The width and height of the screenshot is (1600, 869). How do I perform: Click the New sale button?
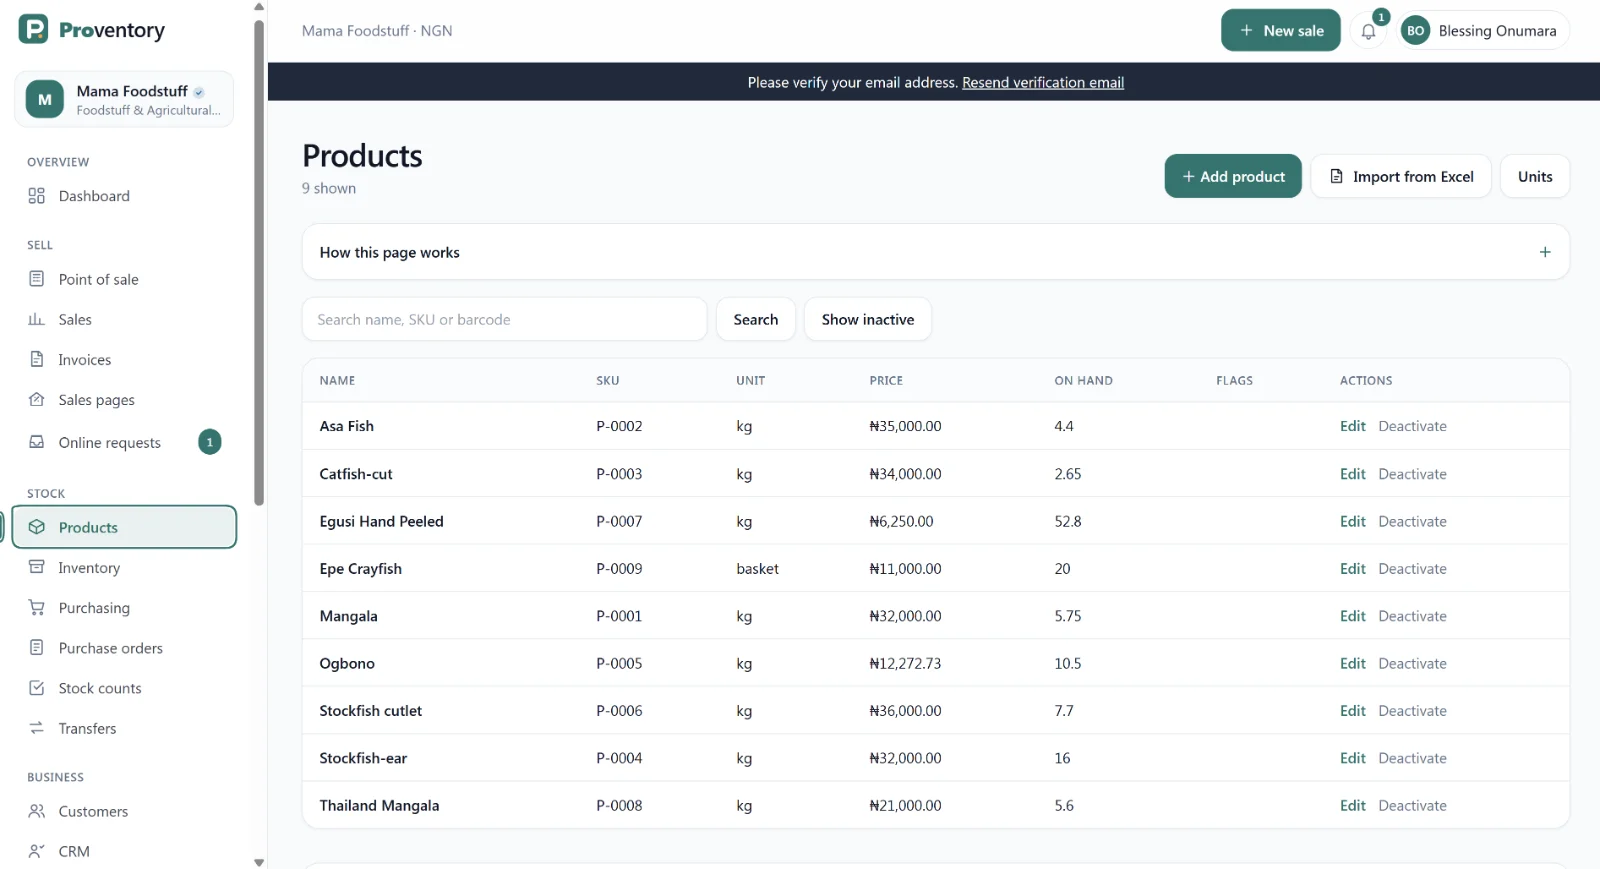1280,31
